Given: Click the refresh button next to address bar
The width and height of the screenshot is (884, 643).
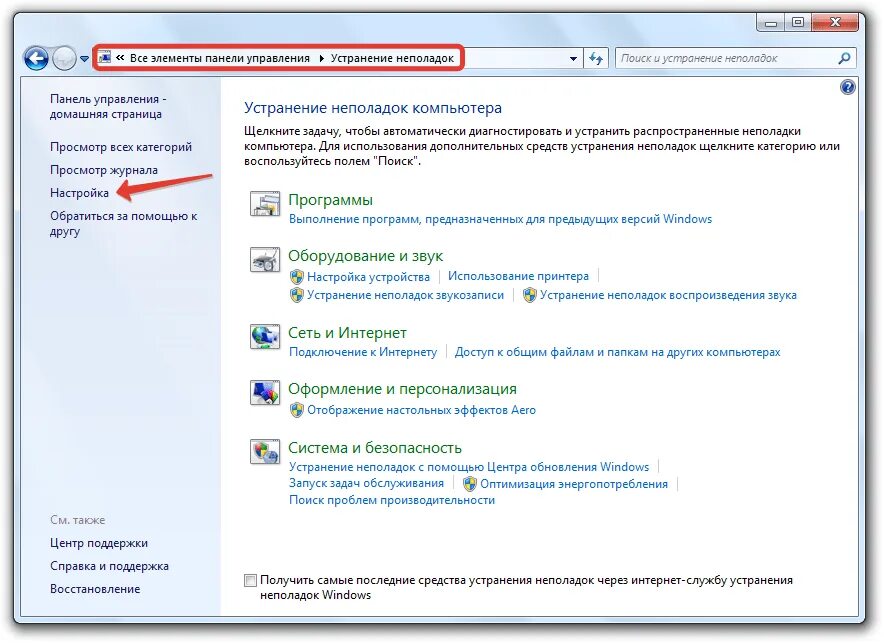Looking at the screenshot, I should [596, 58].
